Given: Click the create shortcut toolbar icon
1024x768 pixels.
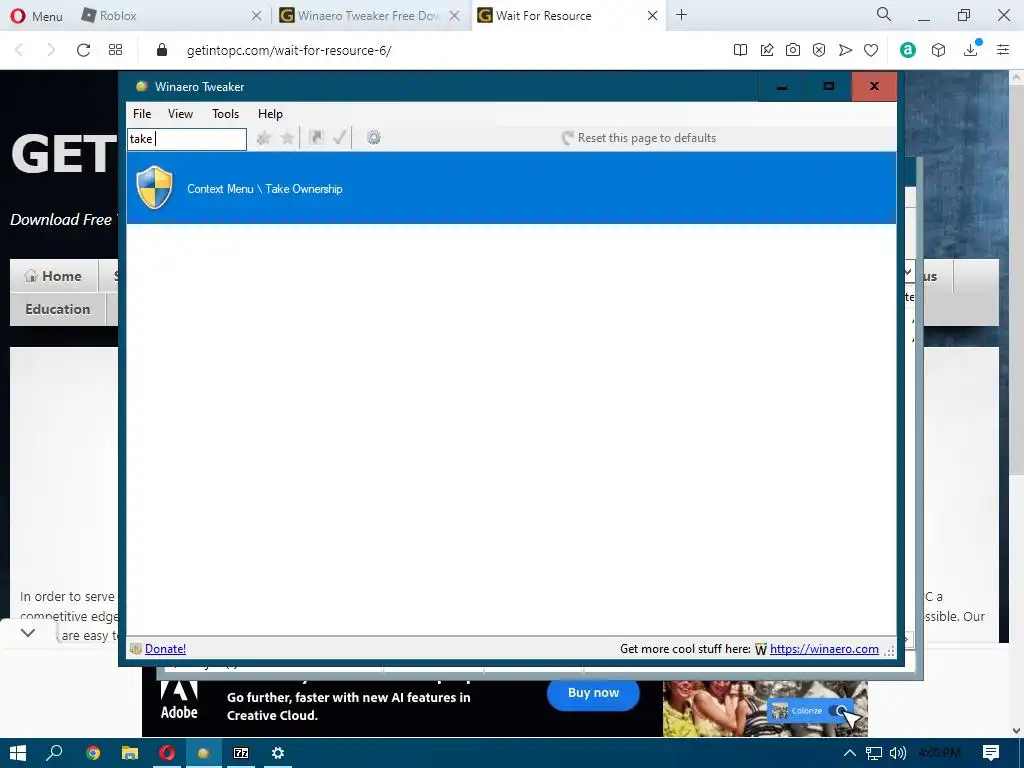Looking at the screenshot, I should (317, 137).
